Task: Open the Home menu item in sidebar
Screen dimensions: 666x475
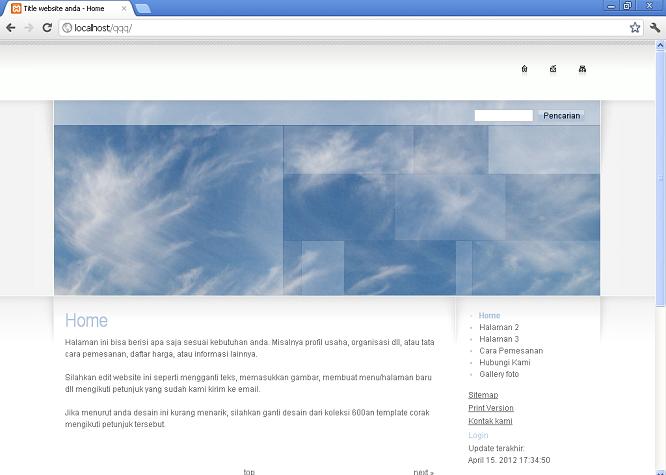Action: [489, 316]
